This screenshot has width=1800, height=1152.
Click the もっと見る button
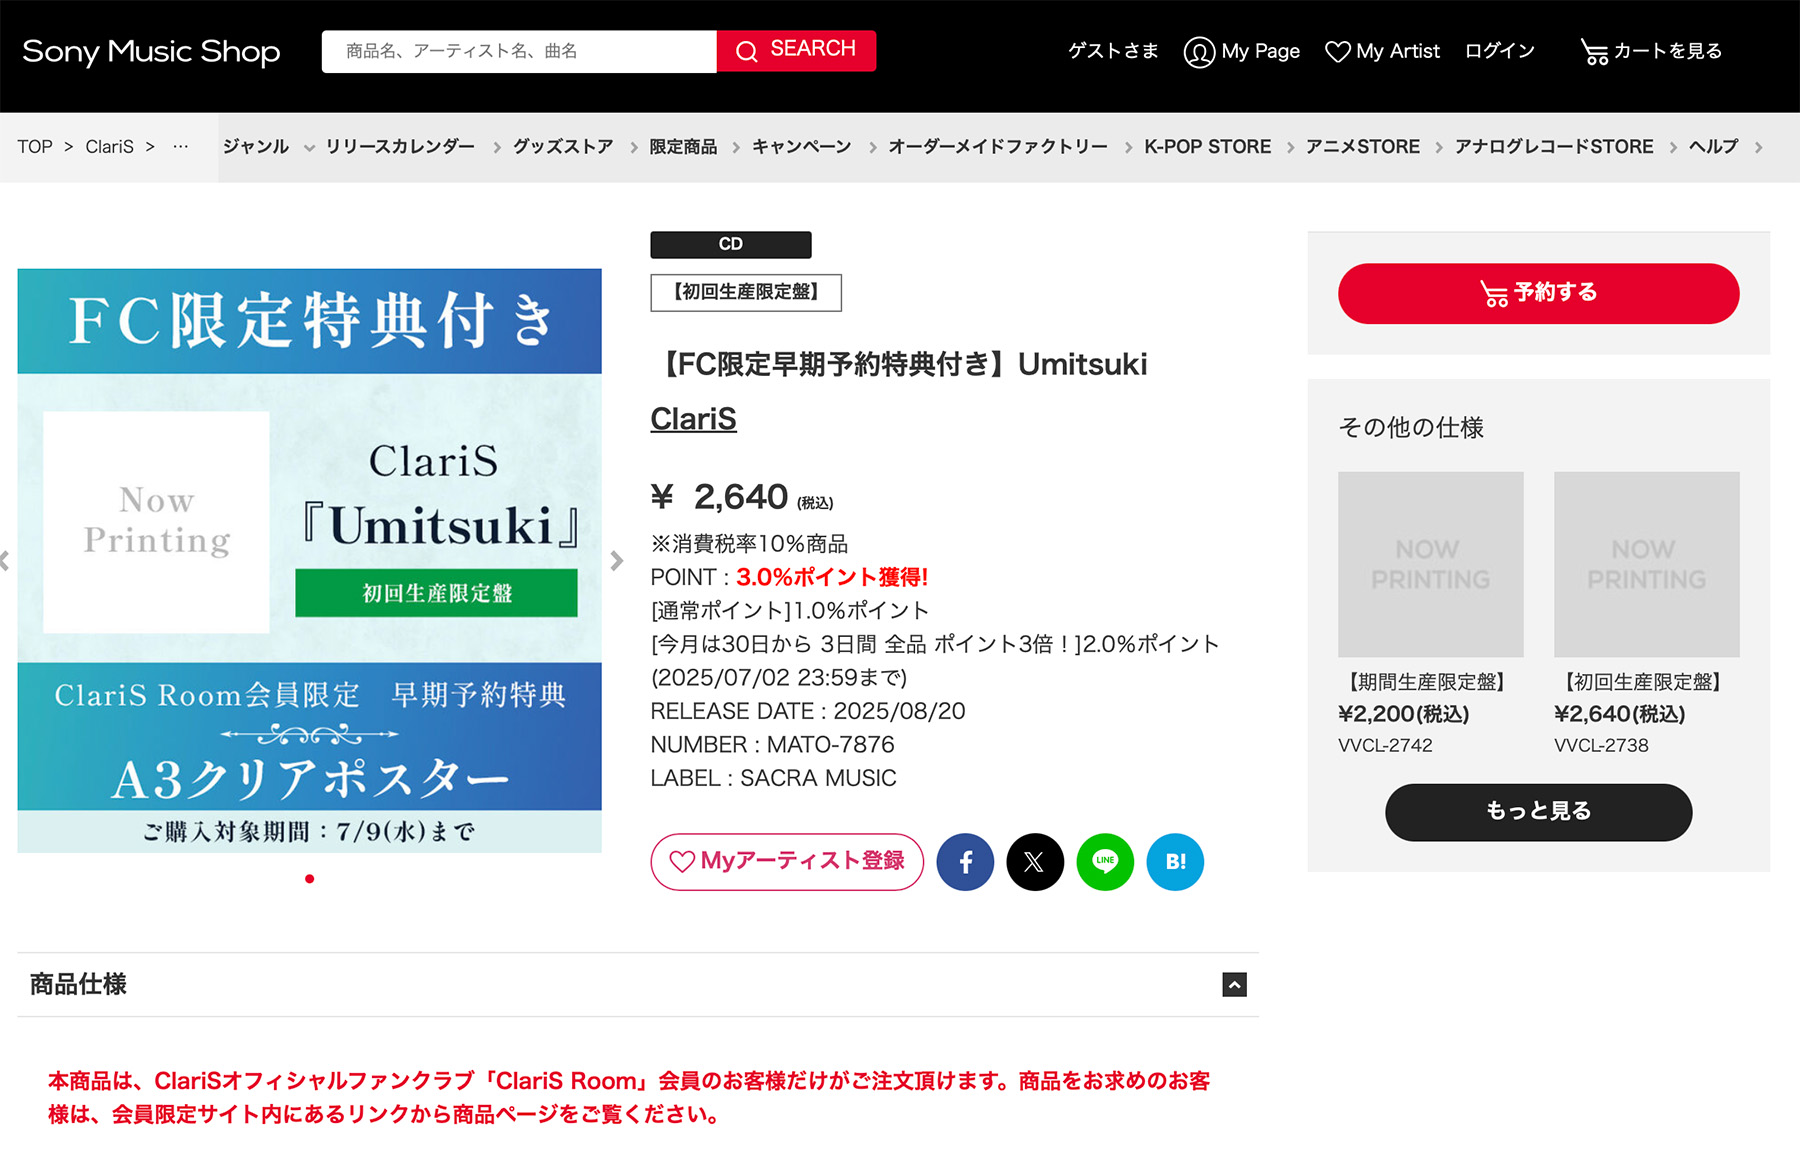1538,812
